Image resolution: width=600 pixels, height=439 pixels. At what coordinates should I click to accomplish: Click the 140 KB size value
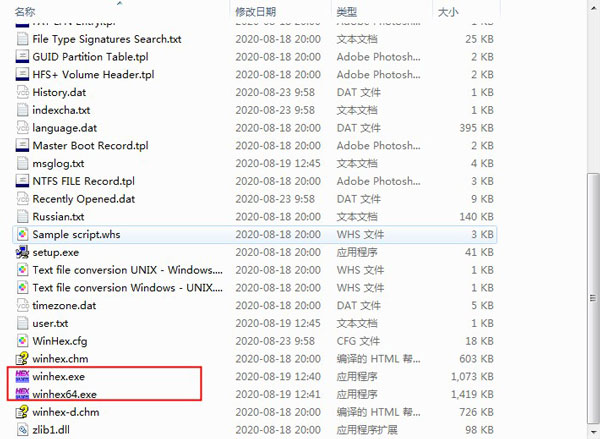(x=476, y=217)
